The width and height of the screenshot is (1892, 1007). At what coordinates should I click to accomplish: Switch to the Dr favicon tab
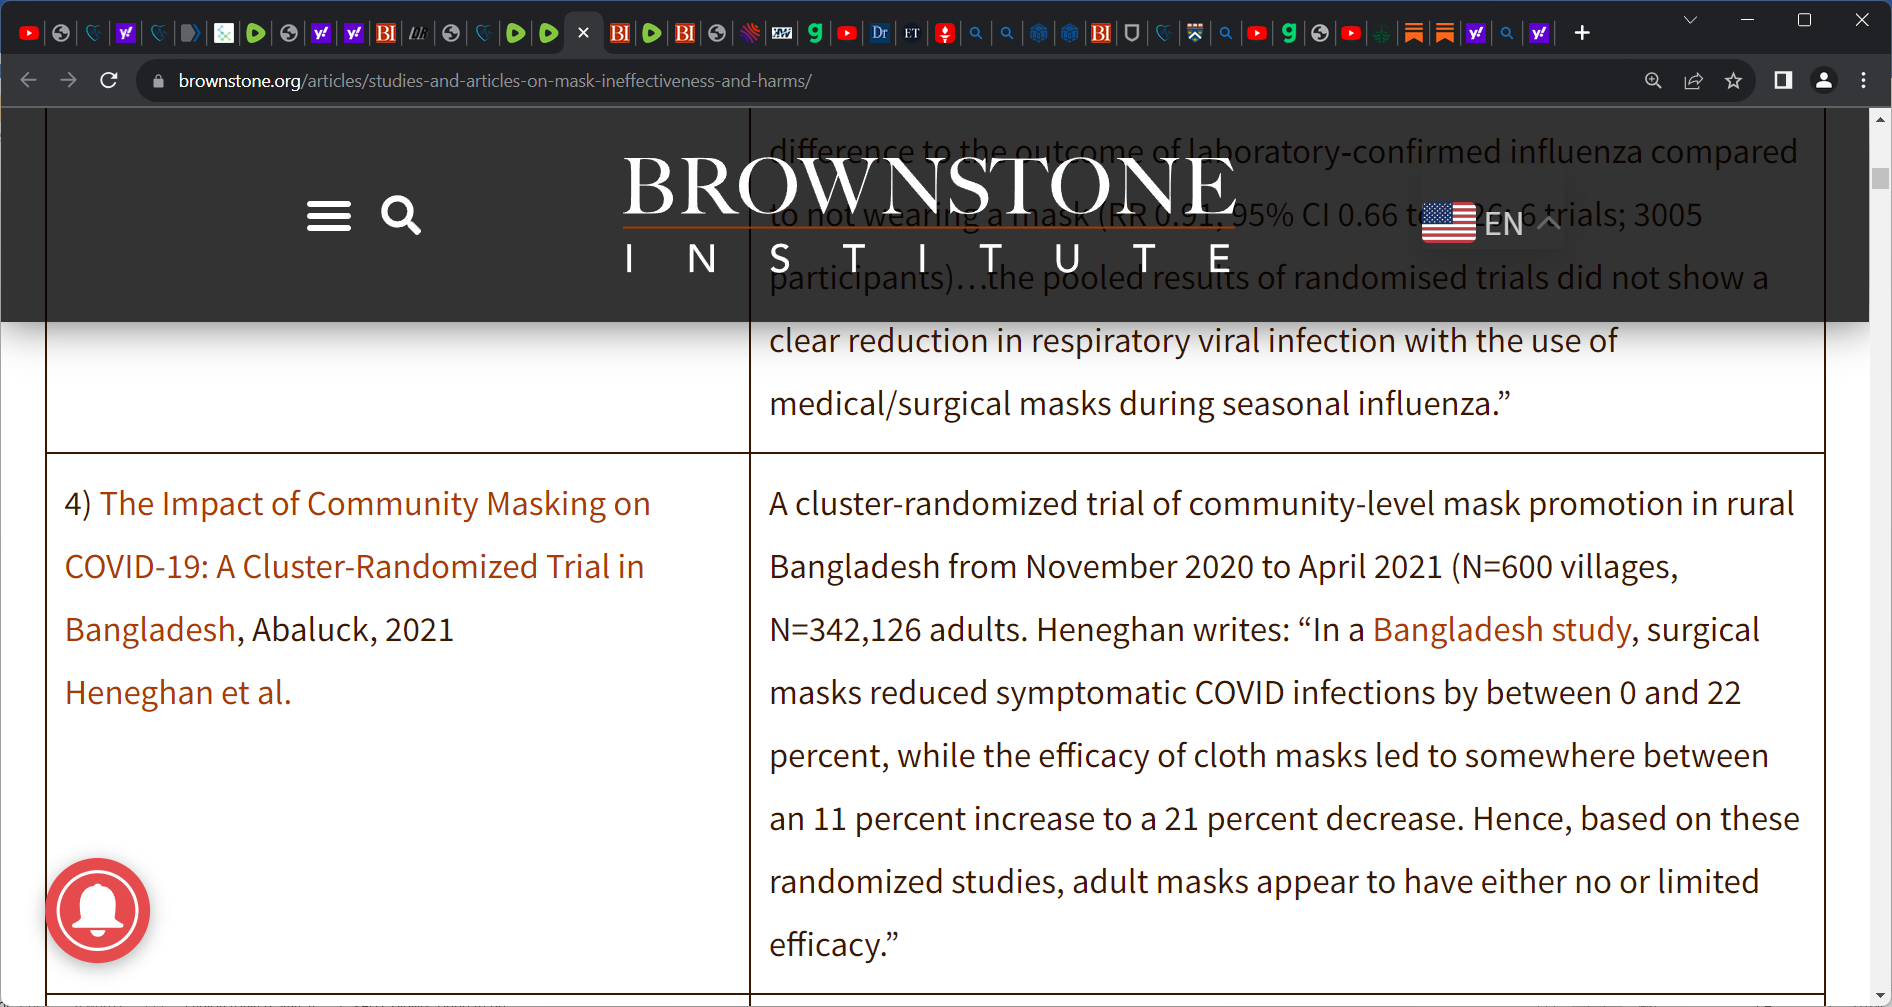point(880,33)
